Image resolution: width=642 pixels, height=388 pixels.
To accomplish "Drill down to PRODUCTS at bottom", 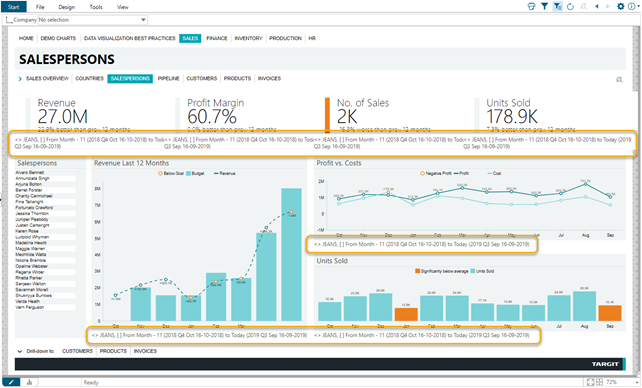I will (113, 351).
